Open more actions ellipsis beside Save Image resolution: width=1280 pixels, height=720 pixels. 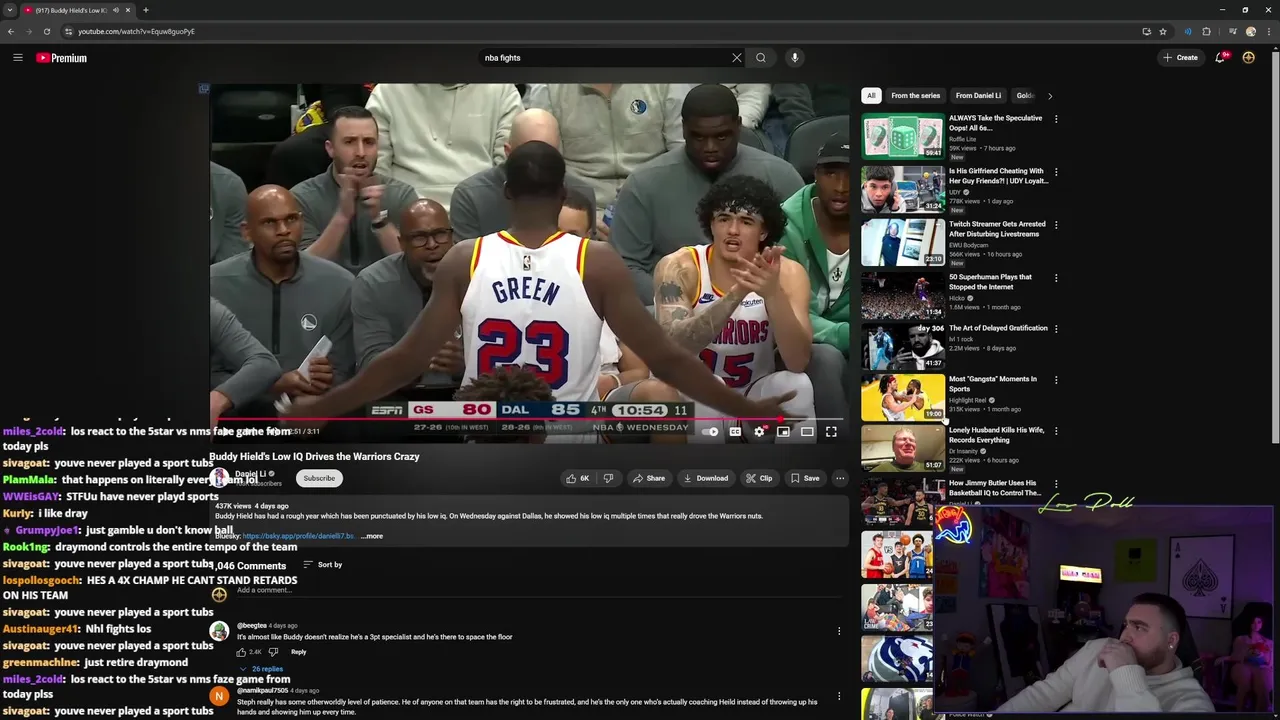point(840,478)
